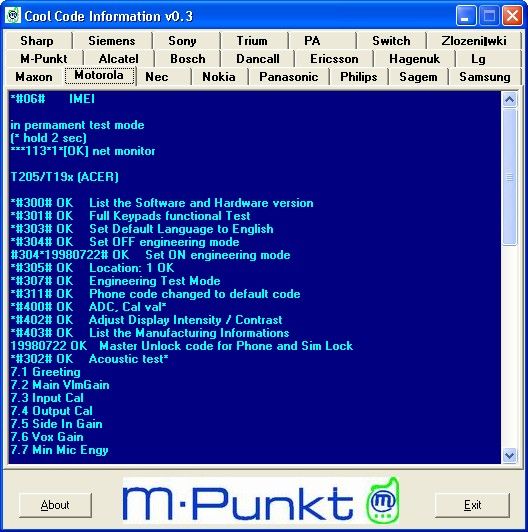The image size is (528, 532).
Task: Click the ADC, Cal val line
Action: tap(88, 307)
